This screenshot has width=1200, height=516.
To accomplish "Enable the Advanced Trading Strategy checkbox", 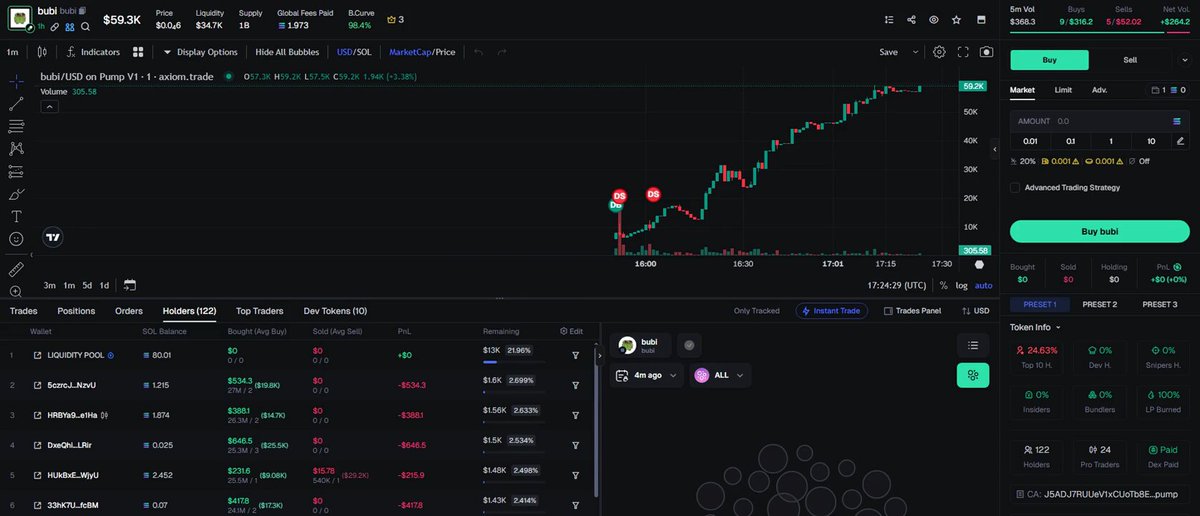I will pyautogui.click(x=1015, y=187).
